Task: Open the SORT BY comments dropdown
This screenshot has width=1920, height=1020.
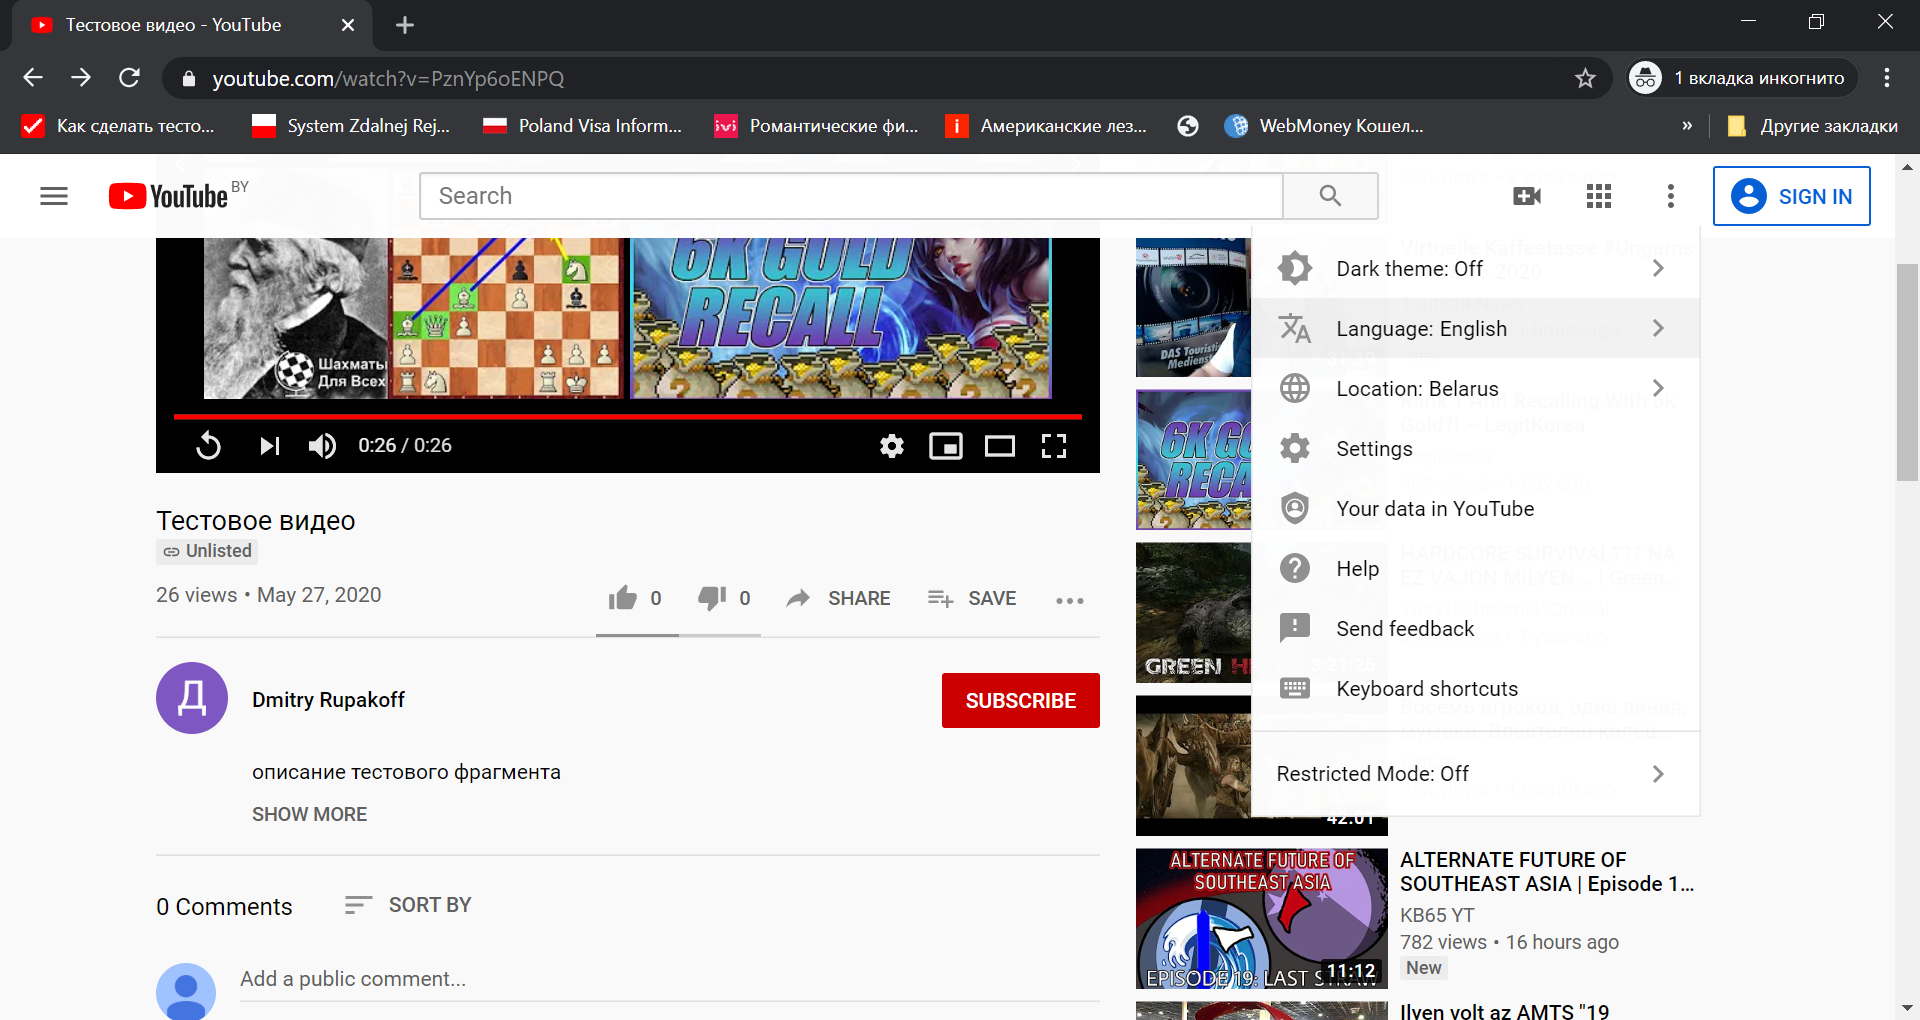Action: pyautogui.click(x=407, y=905)
